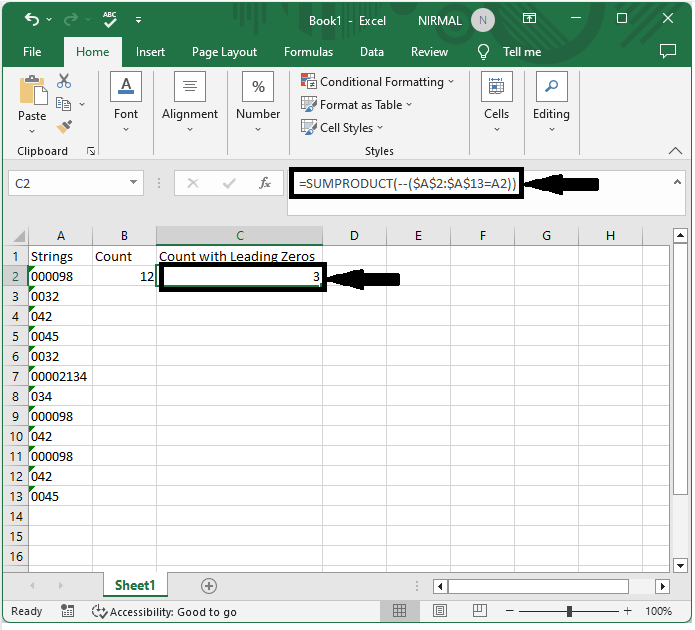This screenshot has width=695, height=630.
Task: Click the Redo arrow icon
Action: pyautogui.click(x=71, y=20)
